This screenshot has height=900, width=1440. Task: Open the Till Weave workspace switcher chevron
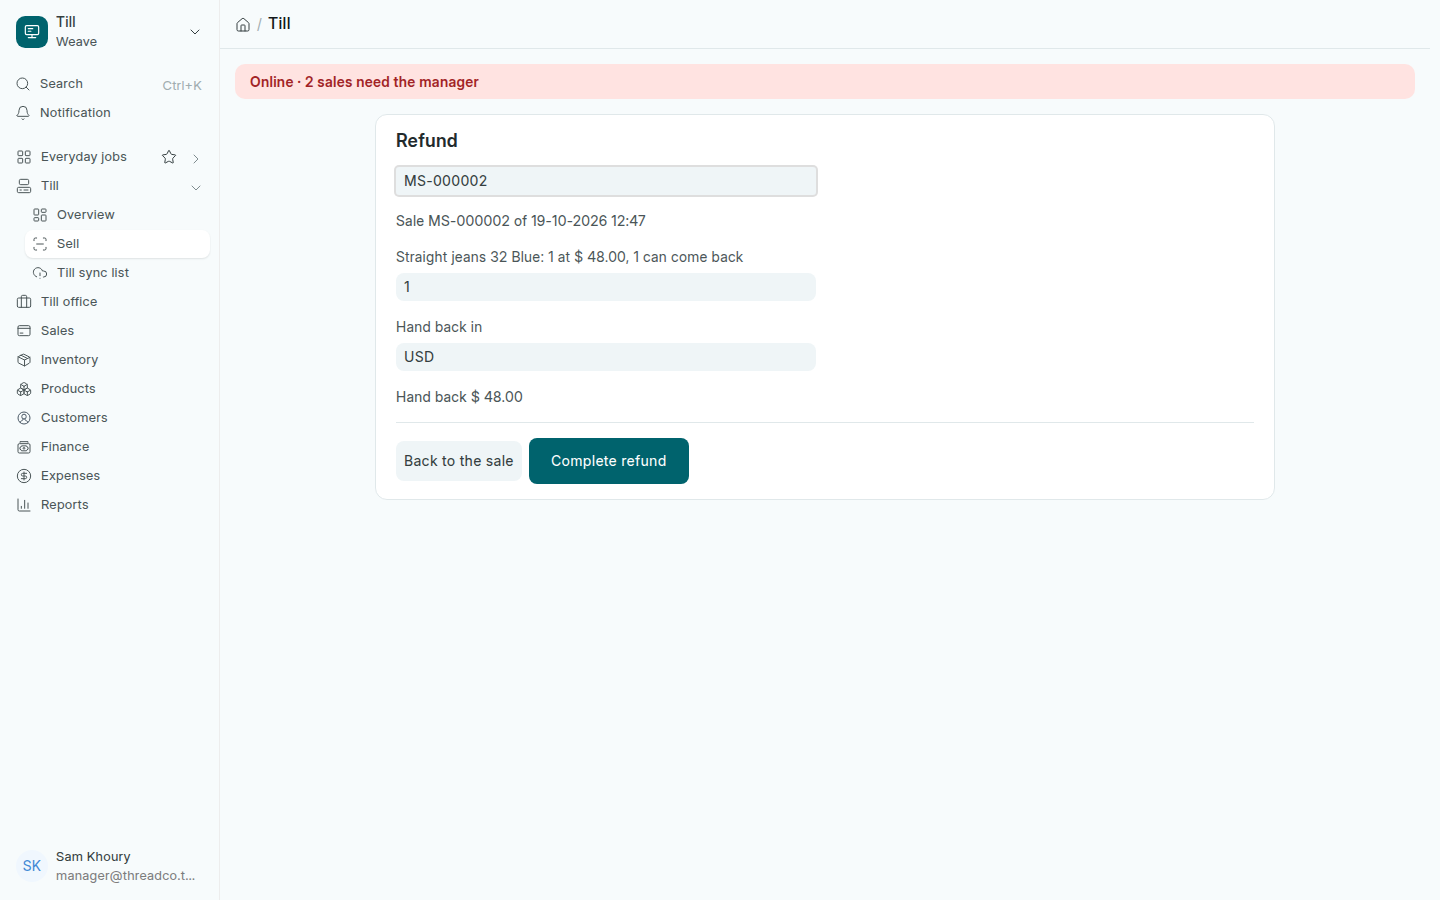click(195, 32)
